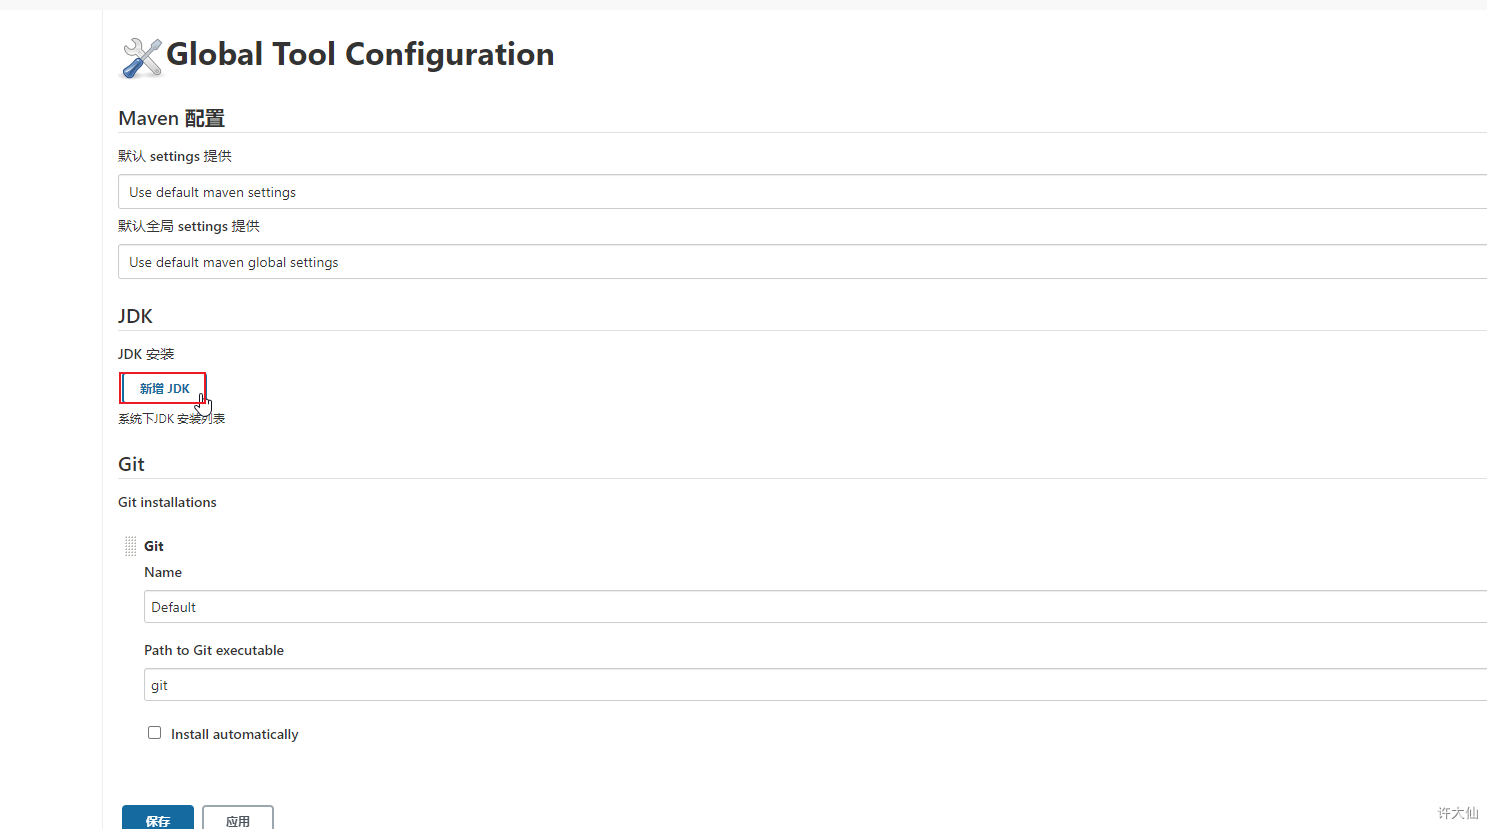Image resolution: width=1487 pixels, height=829 pixels.
Task: Click the 'Git installations' label
Action: [167, 502]
